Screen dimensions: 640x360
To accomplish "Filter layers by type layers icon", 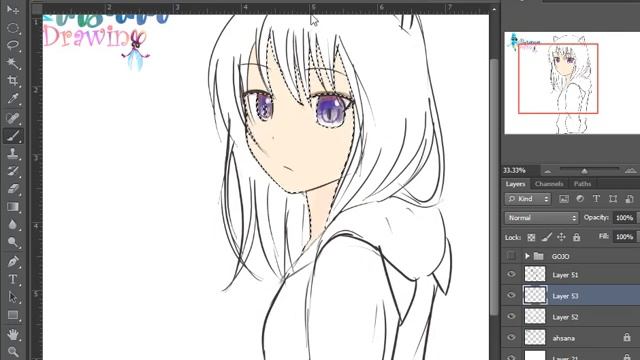I will pos(596,199).
